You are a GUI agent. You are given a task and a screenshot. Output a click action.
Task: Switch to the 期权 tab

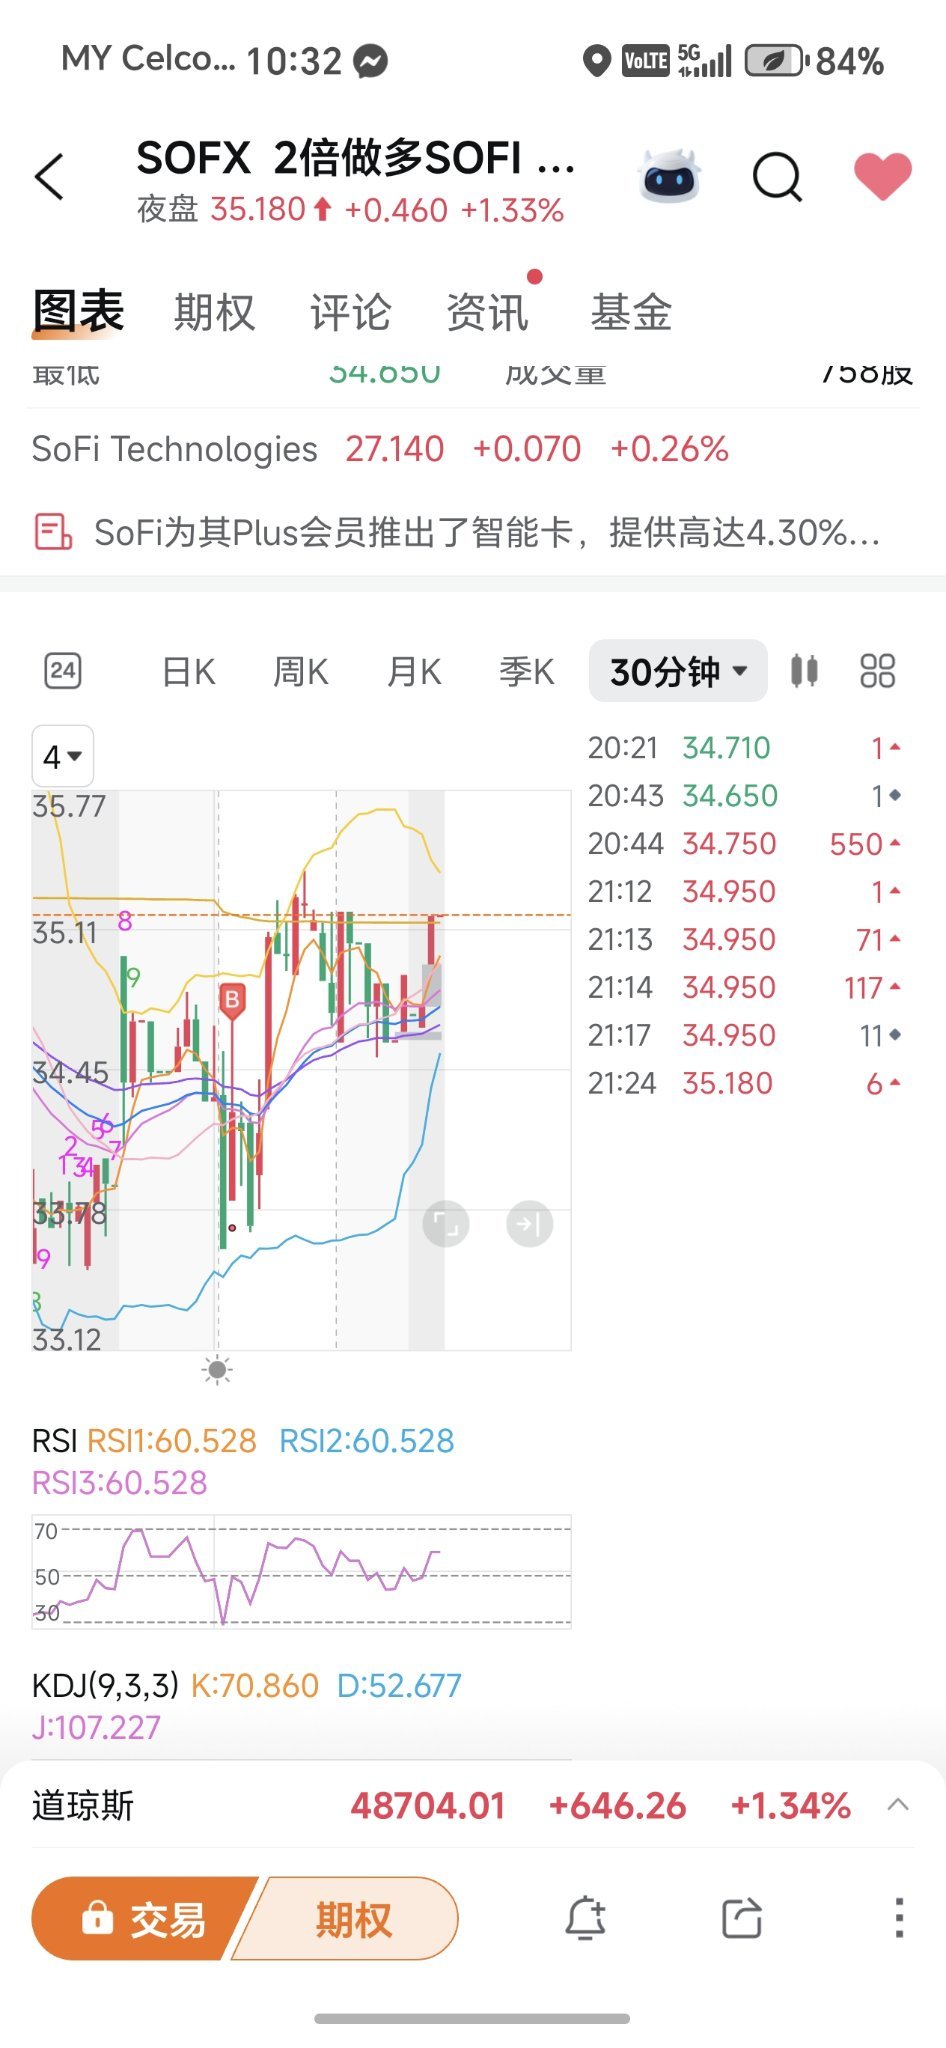[215, 312]
